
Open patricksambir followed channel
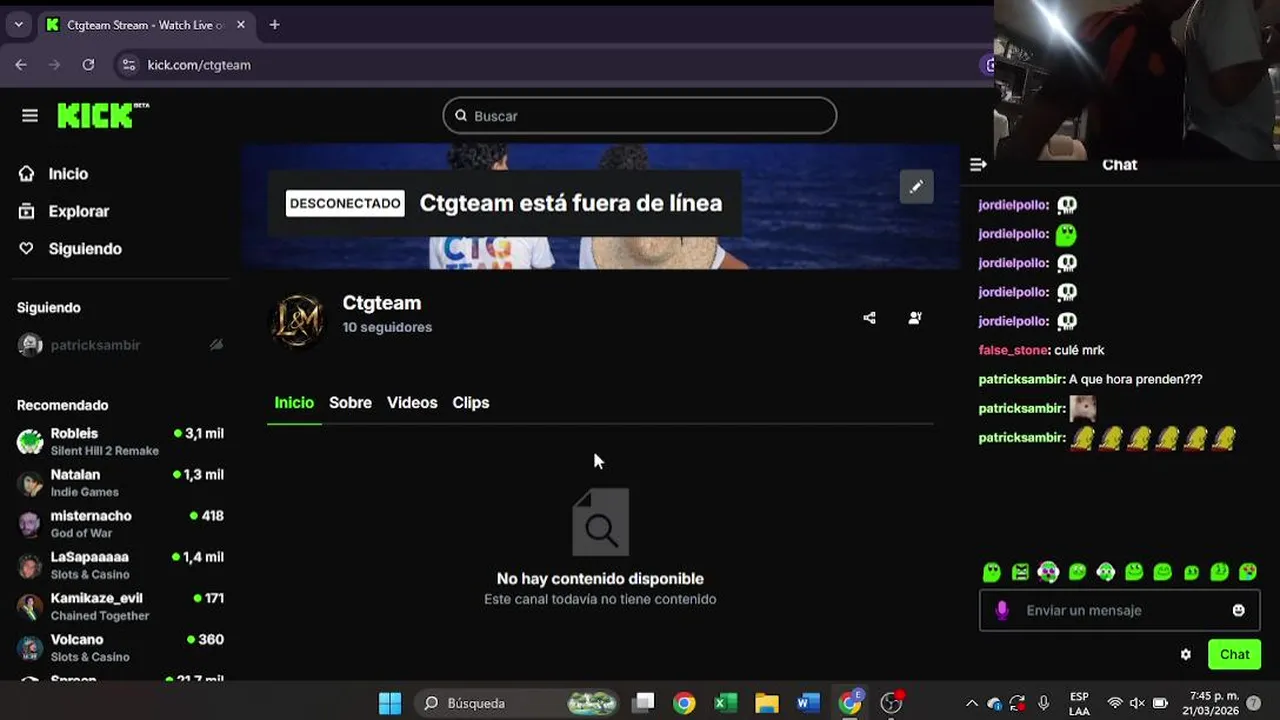point(120,345)
